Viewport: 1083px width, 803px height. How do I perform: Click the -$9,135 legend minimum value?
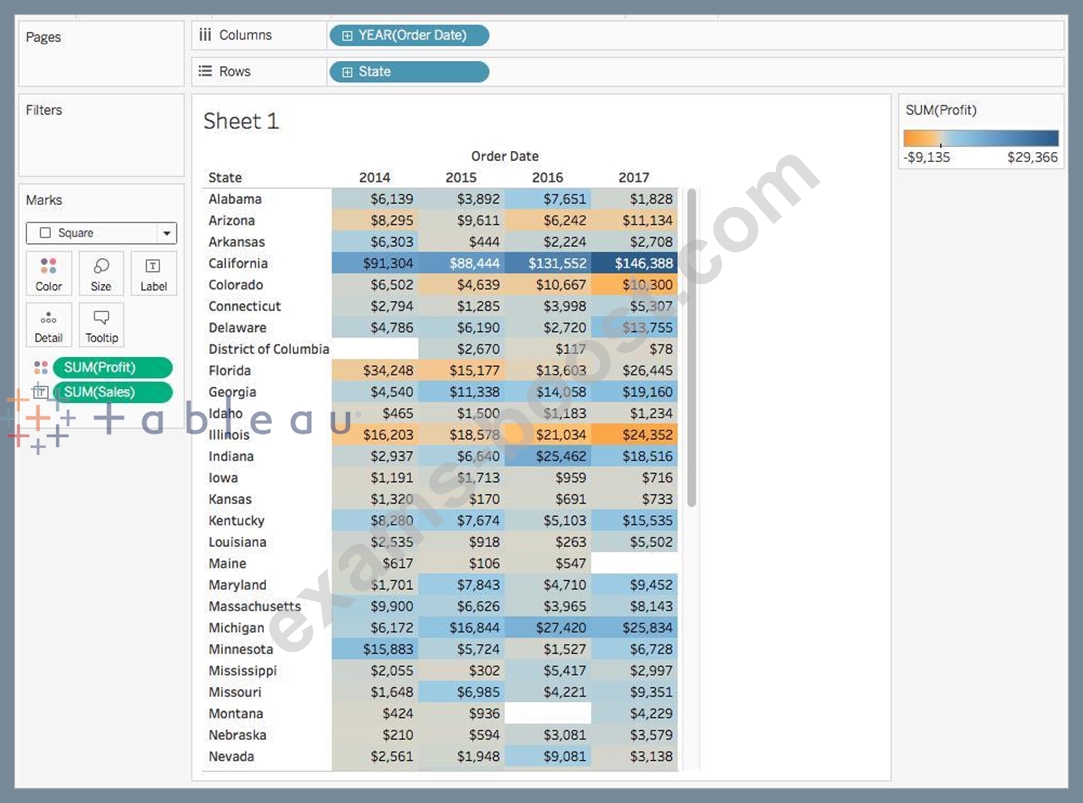point(927,157)
